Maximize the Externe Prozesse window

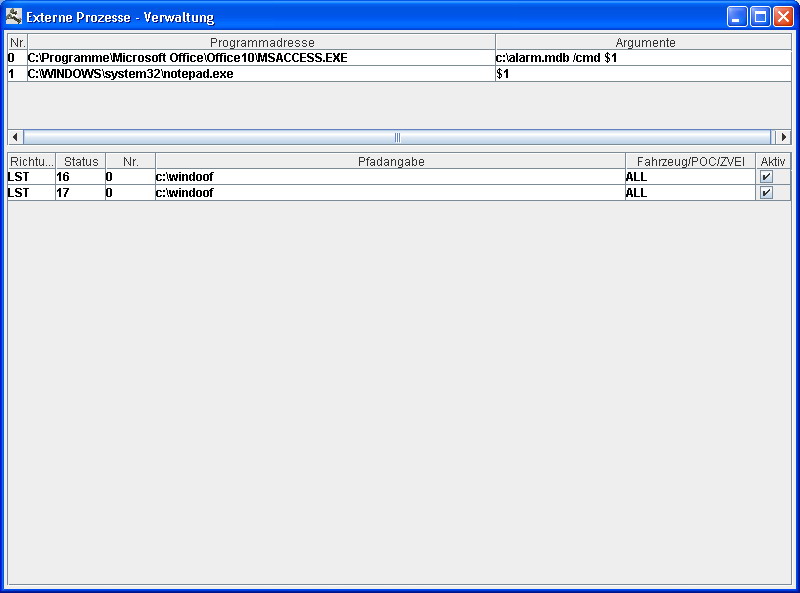point(760,17)
